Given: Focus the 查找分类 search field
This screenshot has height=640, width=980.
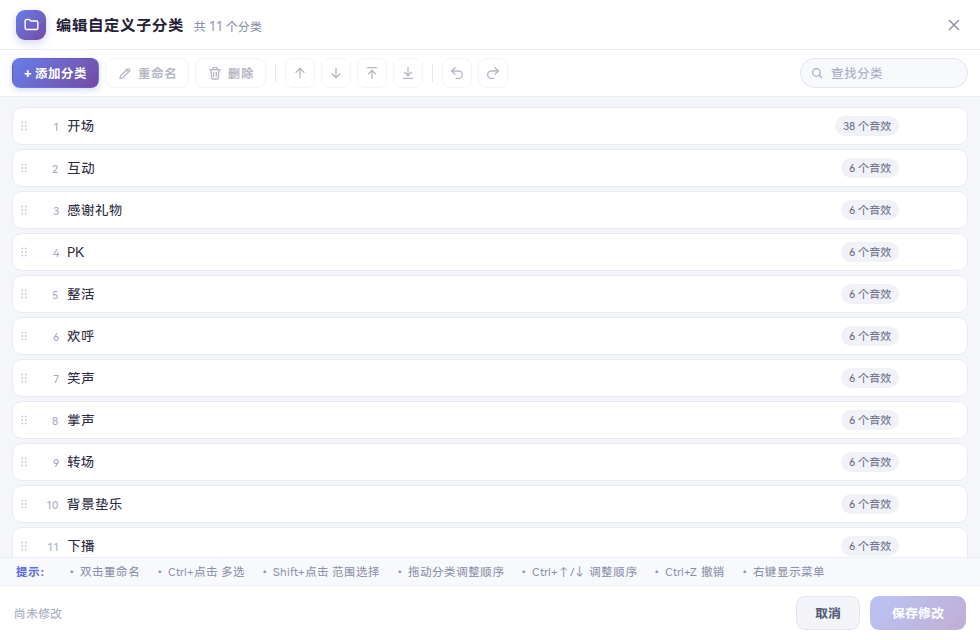Looking at the screenshot, I should point(884,73).
